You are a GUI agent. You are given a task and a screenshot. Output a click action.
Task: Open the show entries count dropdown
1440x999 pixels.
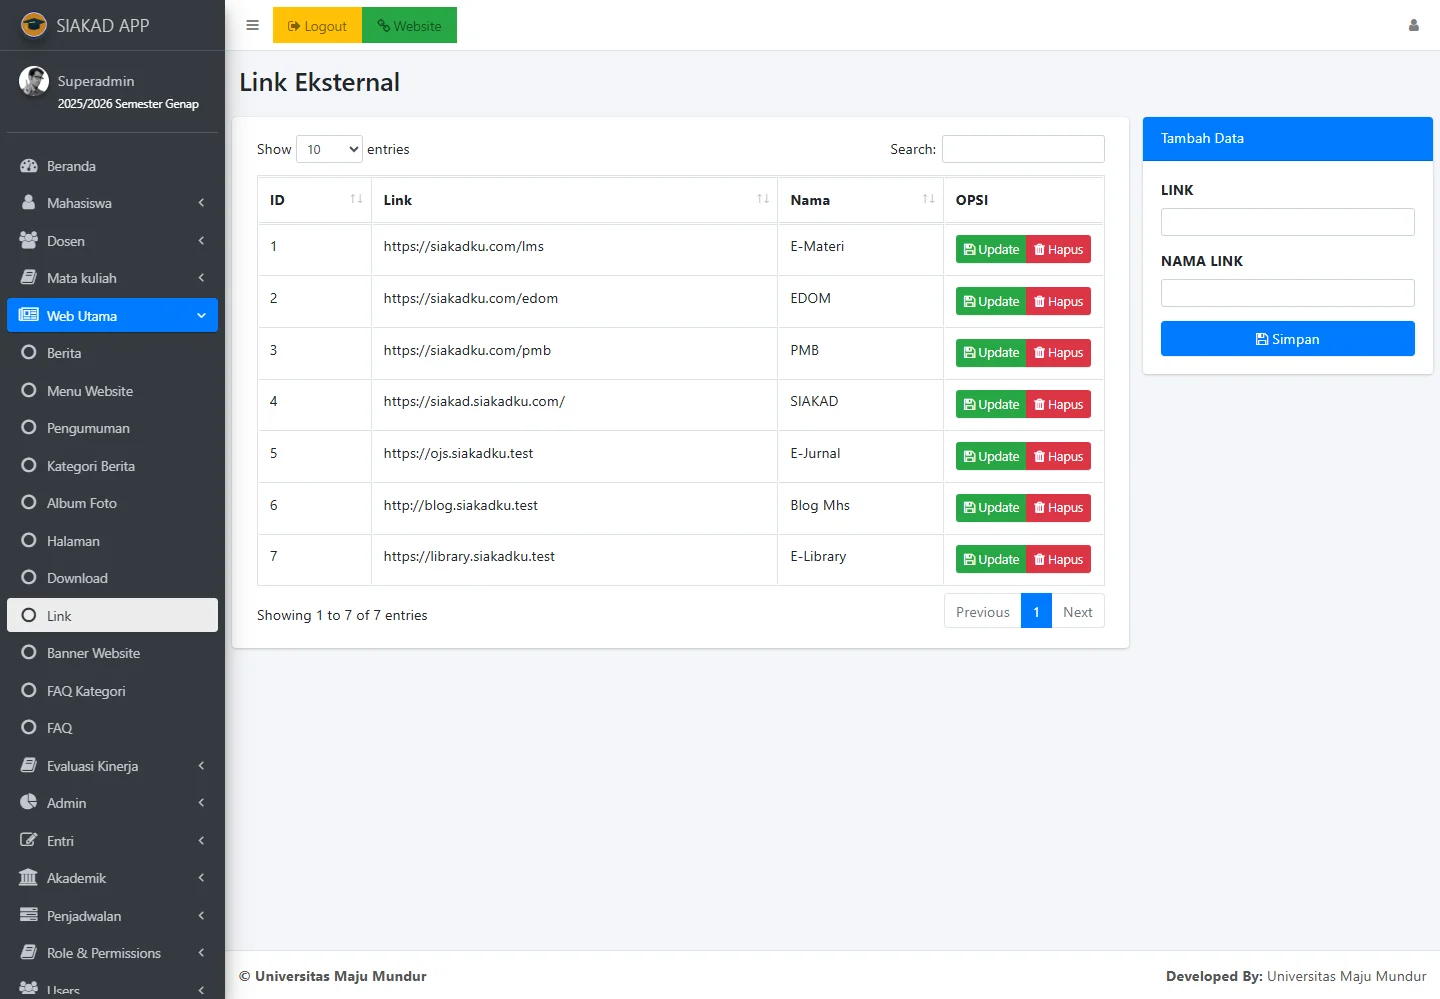[x=329, y=149]
